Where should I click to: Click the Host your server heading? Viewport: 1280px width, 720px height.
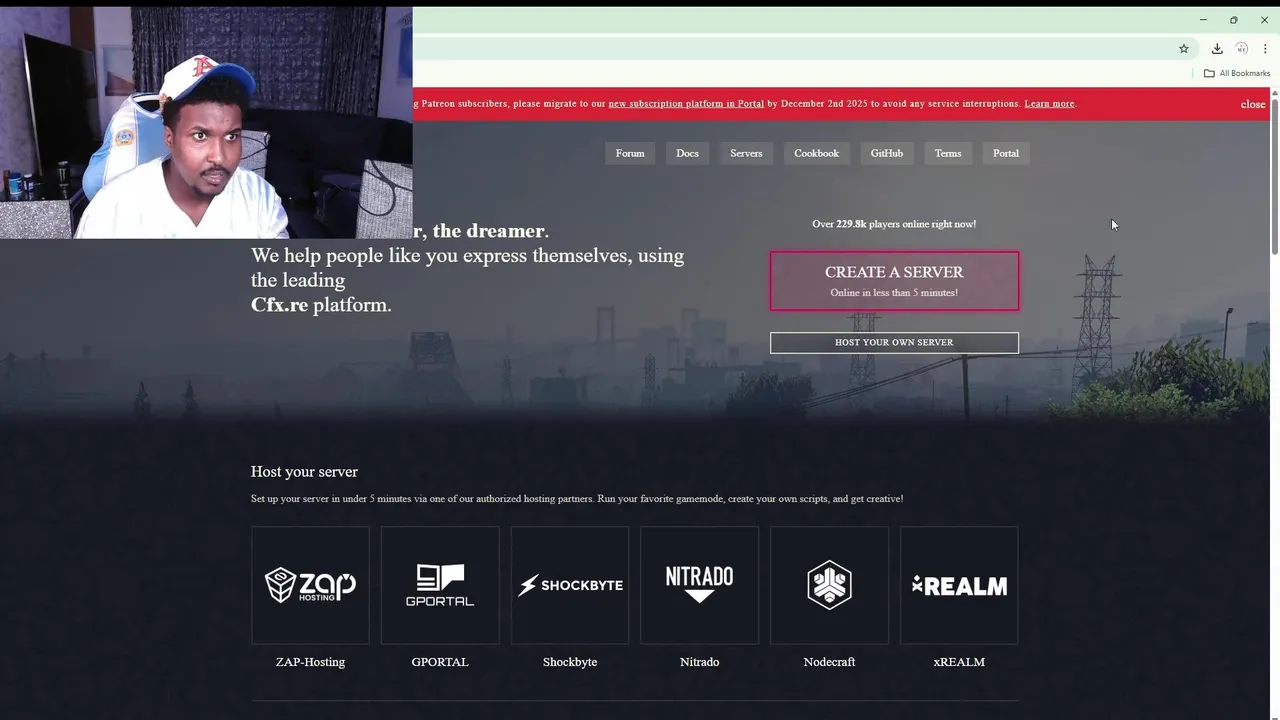304,472
